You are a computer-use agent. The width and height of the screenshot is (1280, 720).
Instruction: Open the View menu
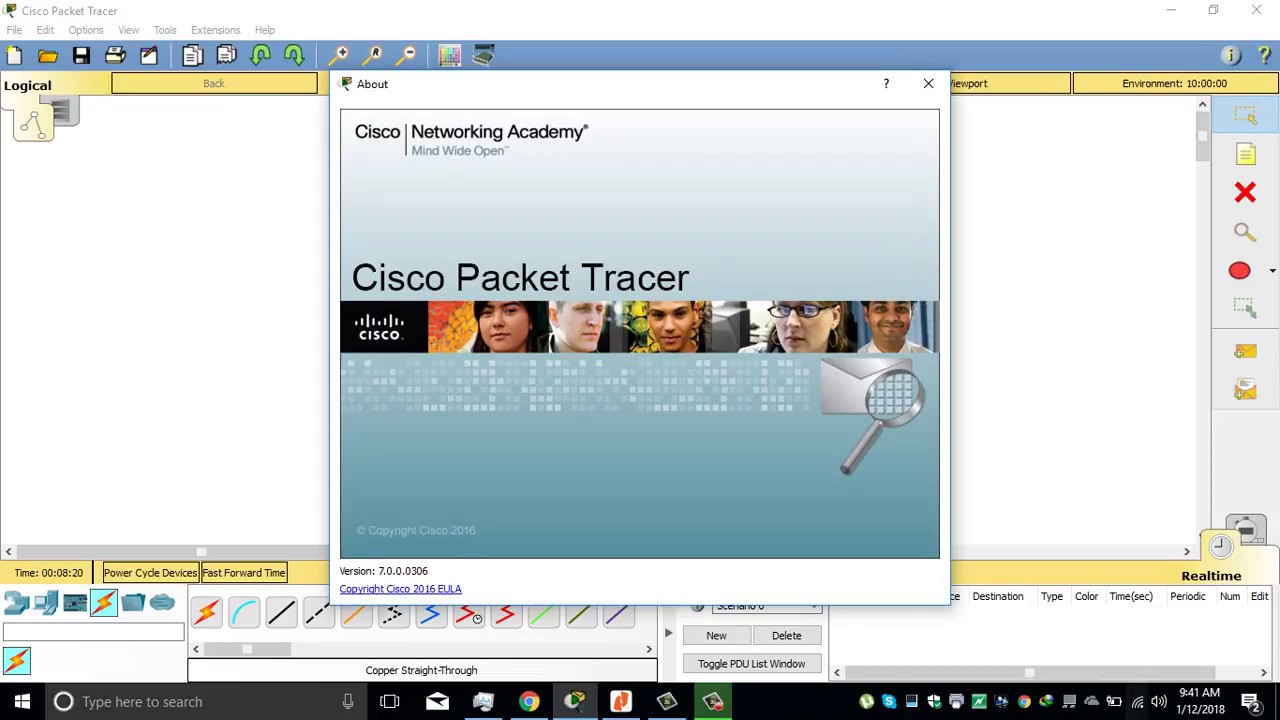coord(128,30)
